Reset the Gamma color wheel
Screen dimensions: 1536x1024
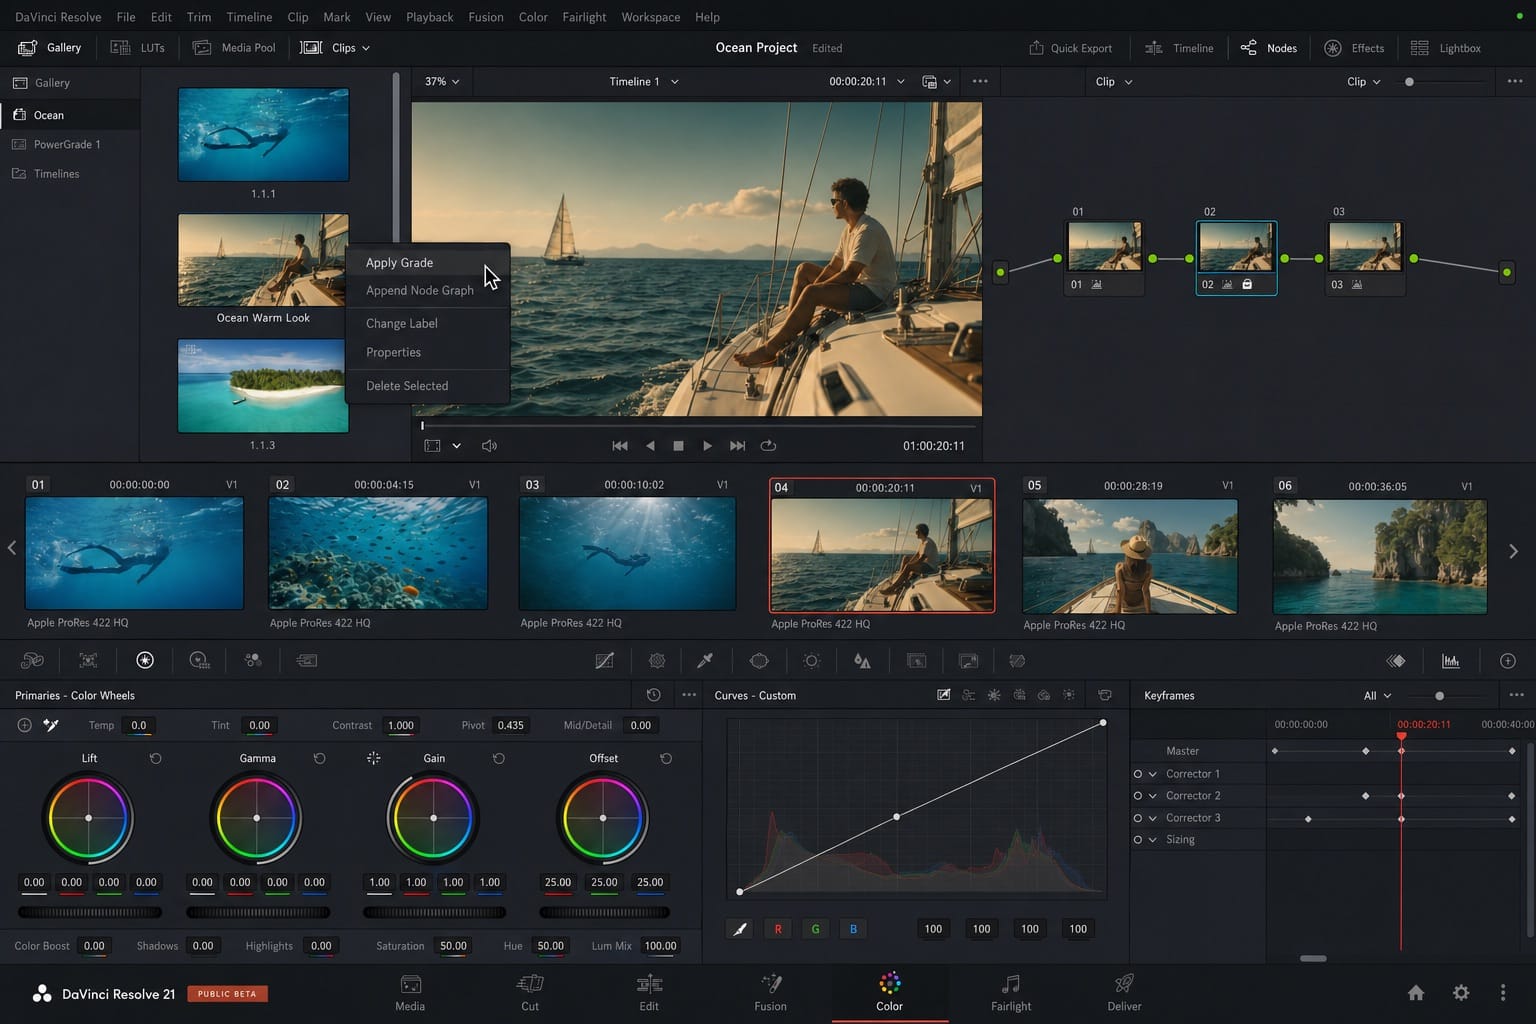pos(319,759)
